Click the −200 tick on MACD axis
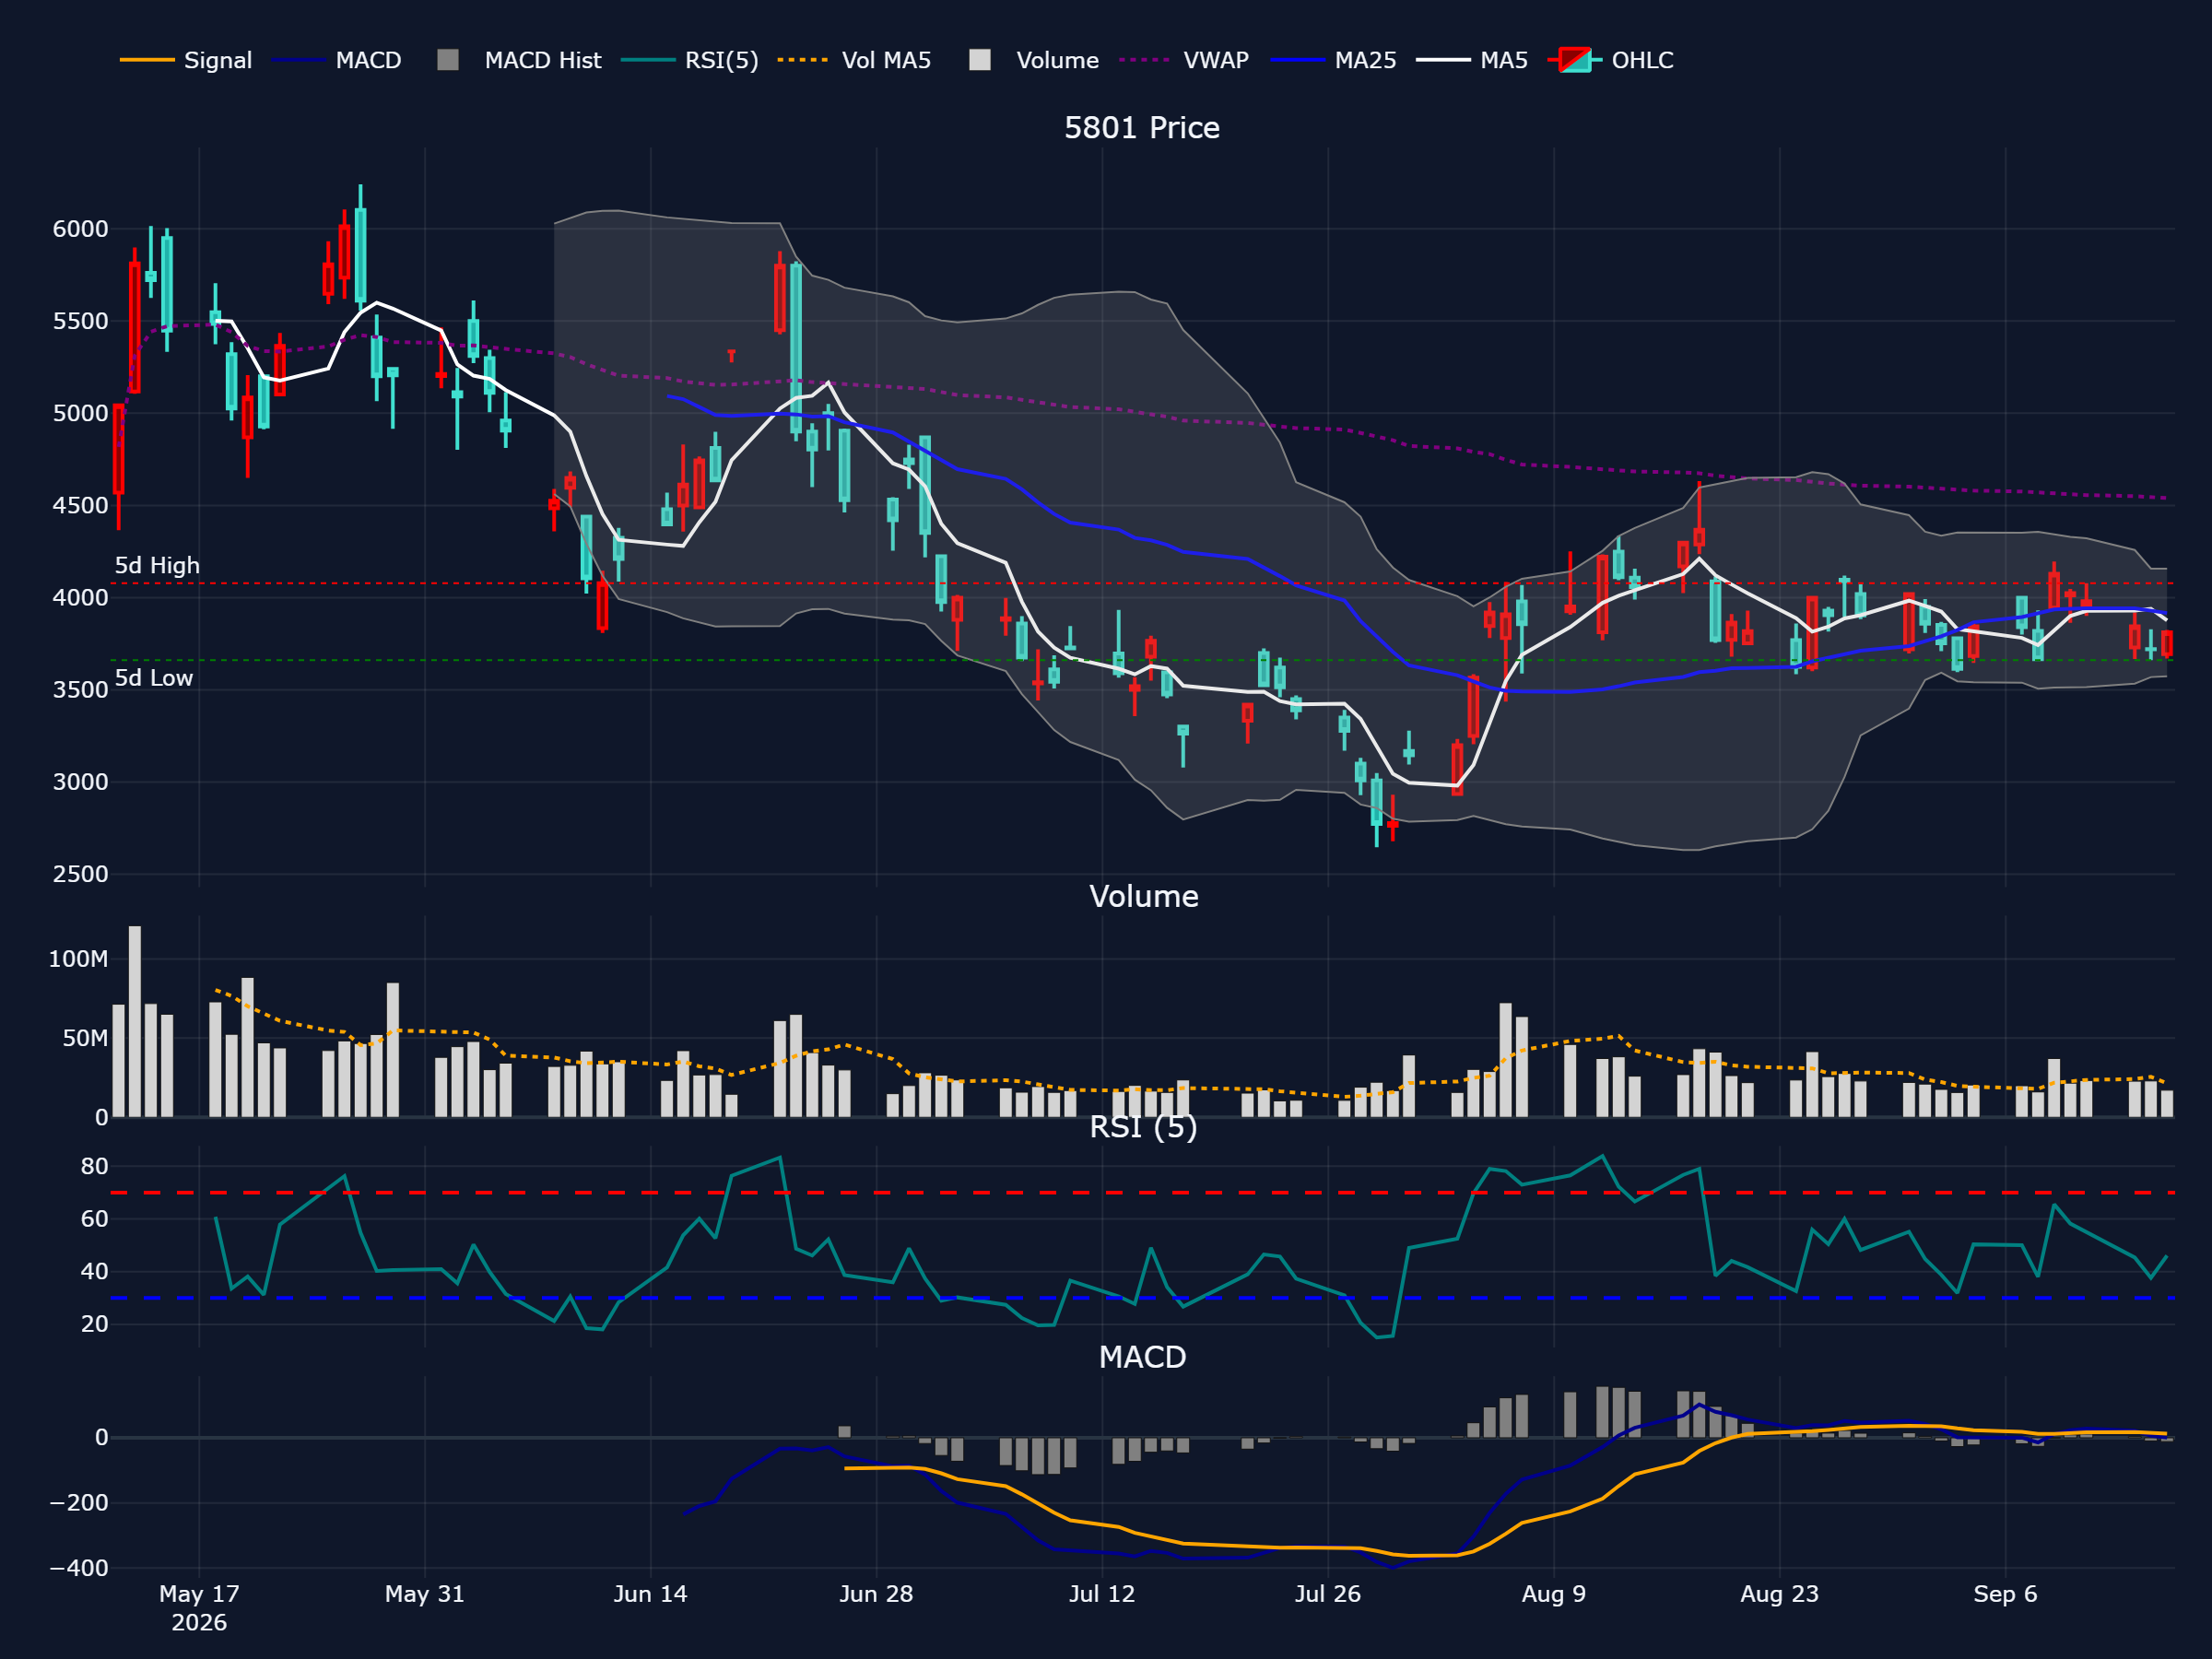2212x1659 pixels. [79, 1503]
